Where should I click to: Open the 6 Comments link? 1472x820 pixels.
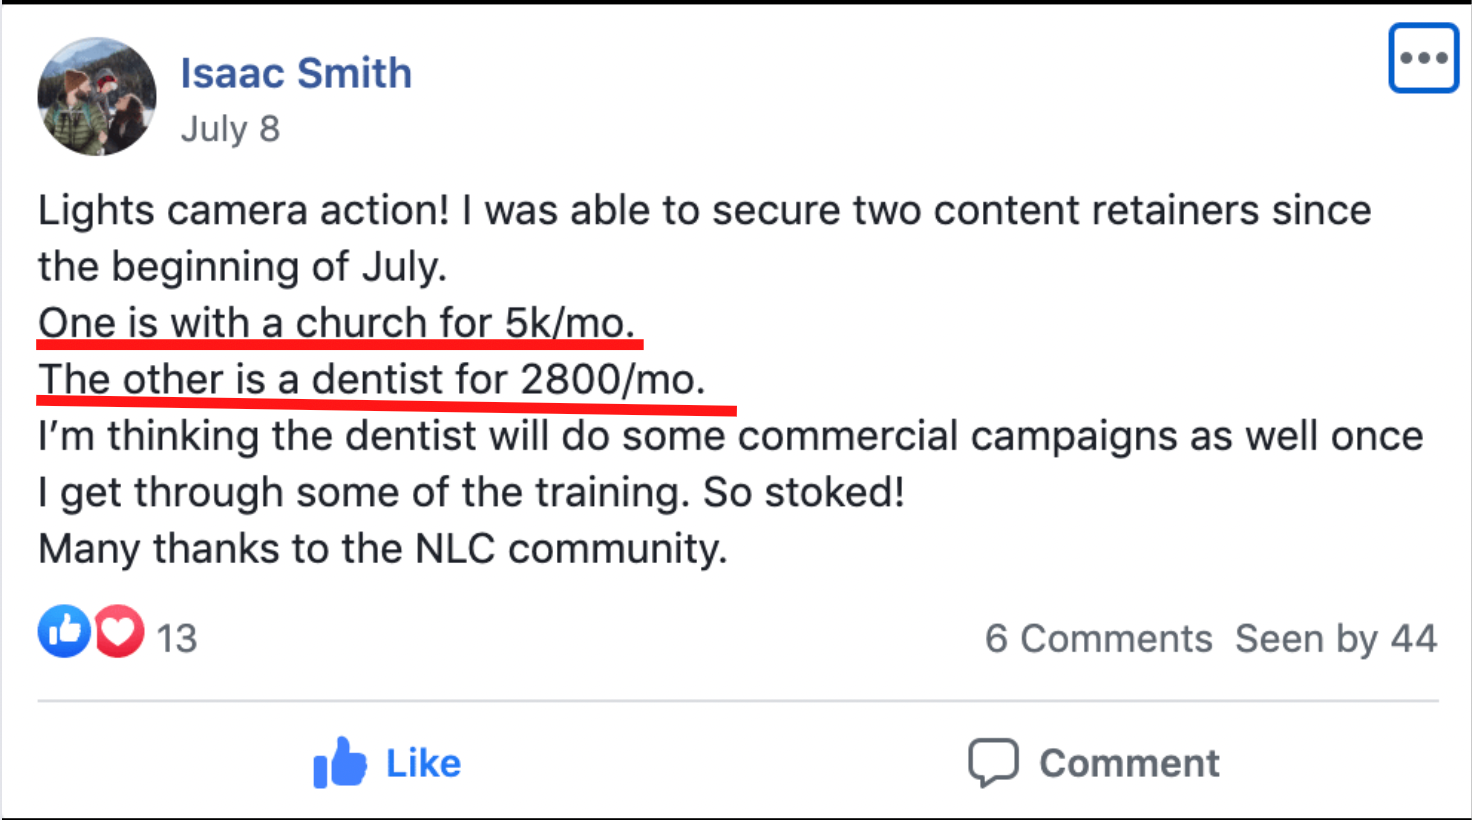coord(1098,638)
